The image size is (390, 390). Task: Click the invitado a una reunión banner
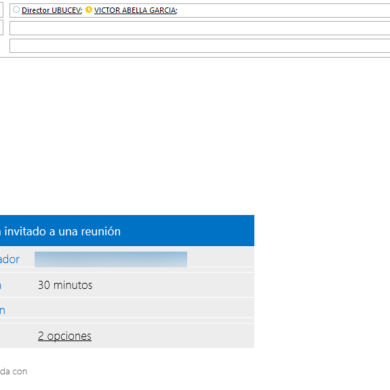127,231
